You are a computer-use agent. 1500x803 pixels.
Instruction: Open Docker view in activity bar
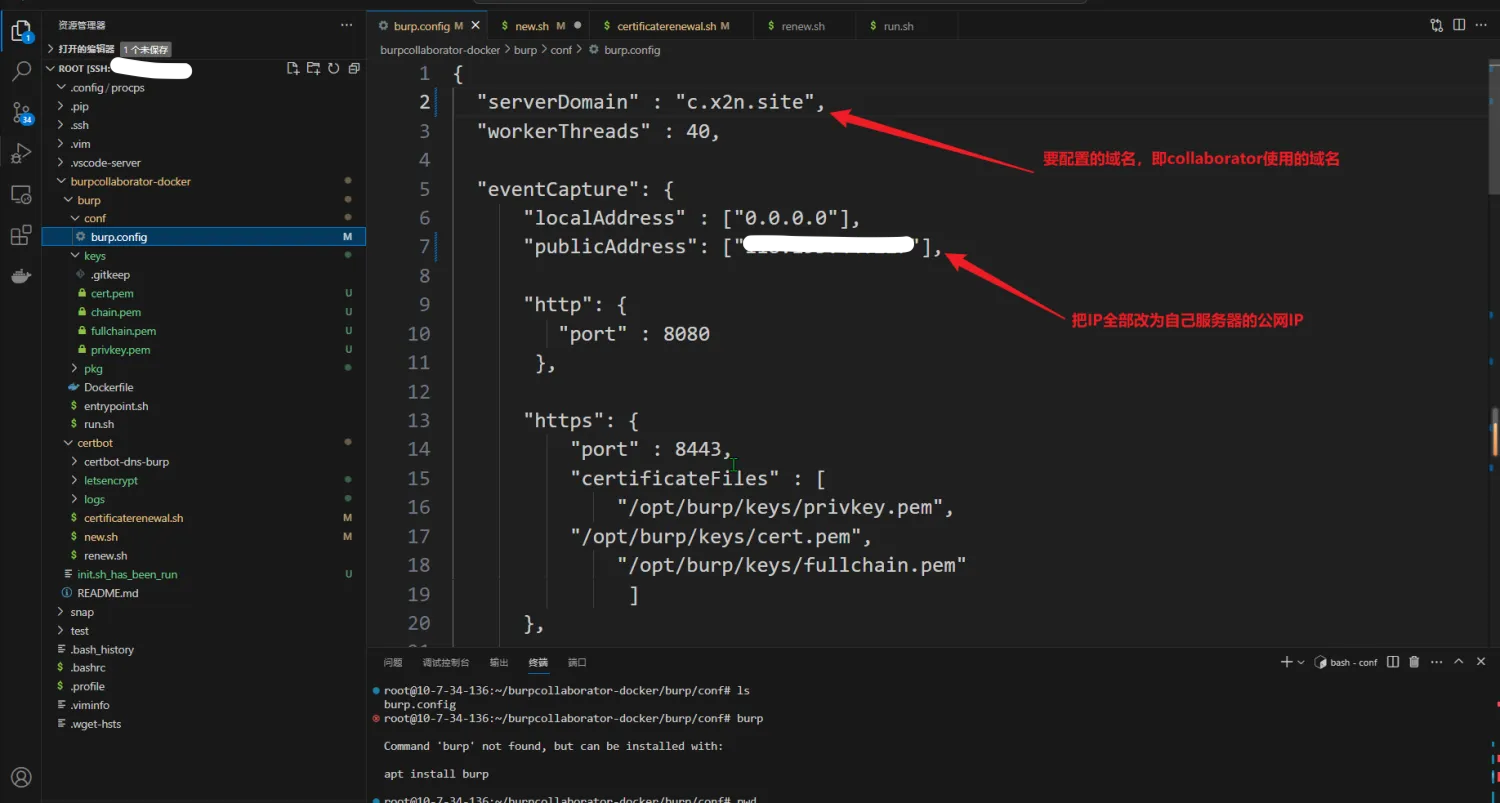pyautogui.click(x=21, y=276)
